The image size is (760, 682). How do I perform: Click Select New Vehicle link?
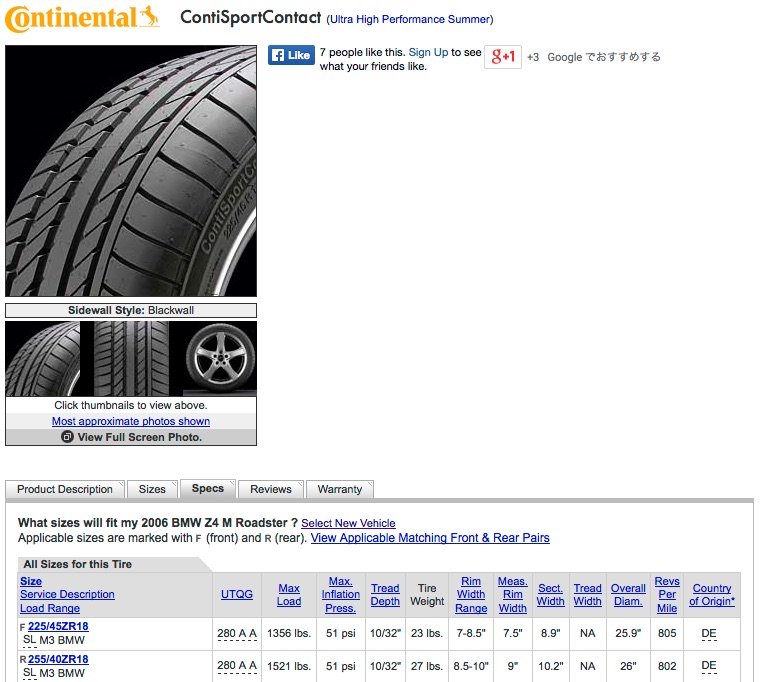(x=348, y=523)
